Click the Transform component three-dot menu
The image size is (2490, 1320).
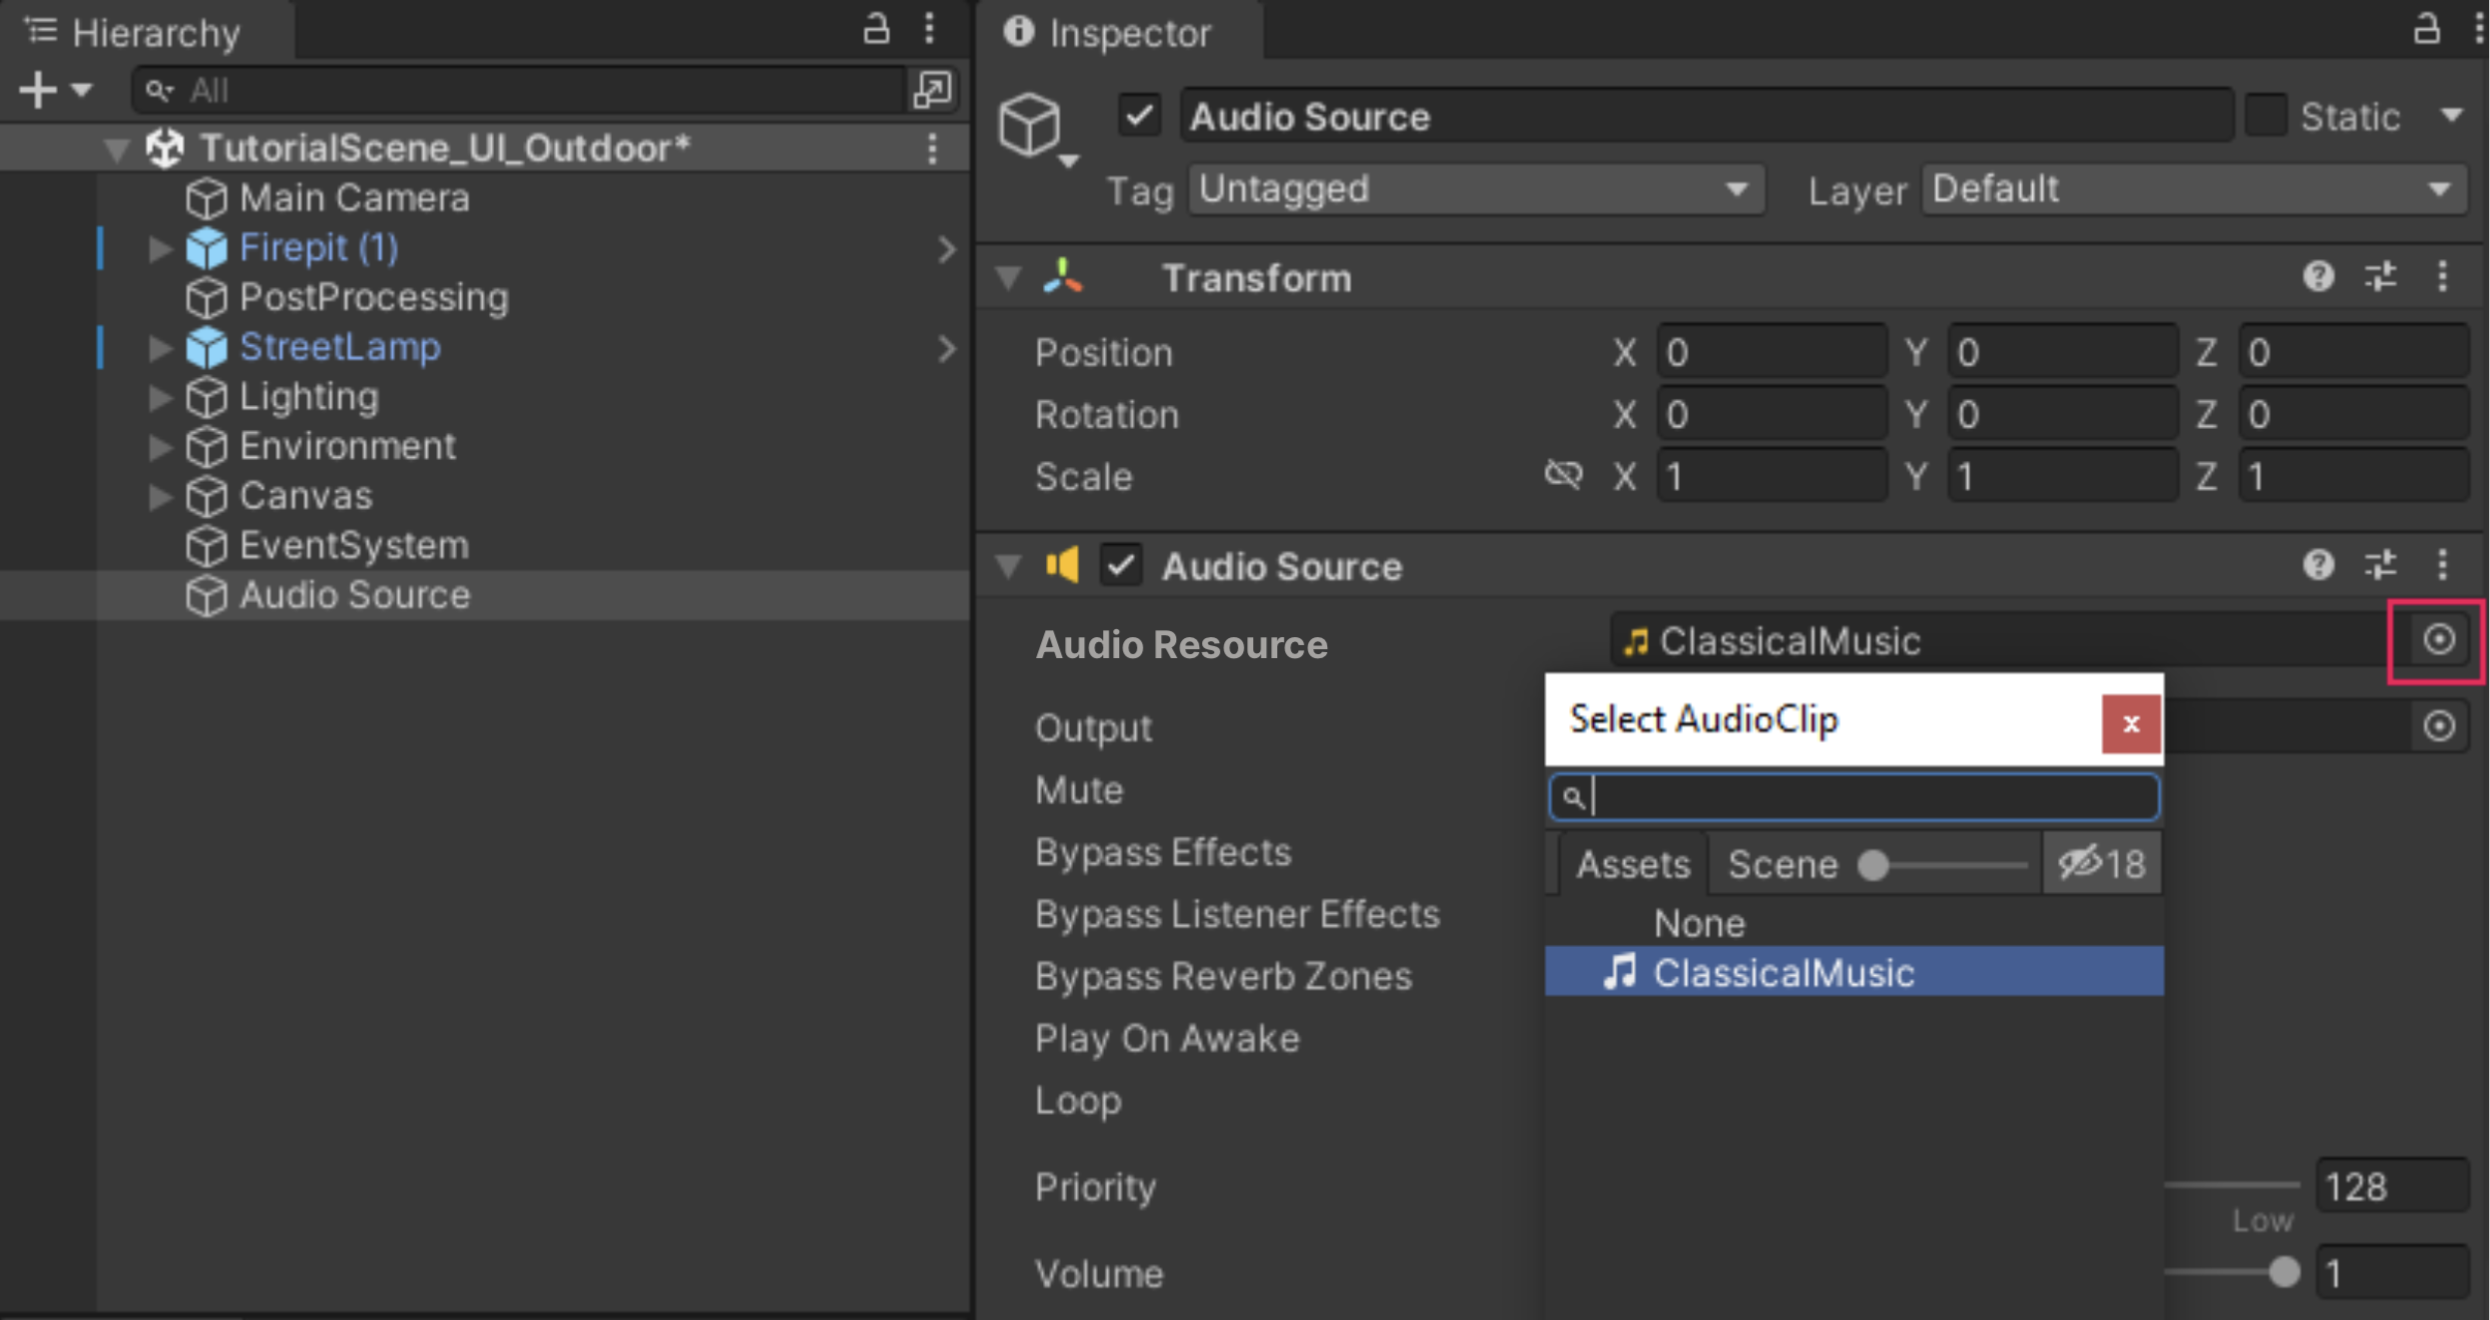[x=2442, y=277]
